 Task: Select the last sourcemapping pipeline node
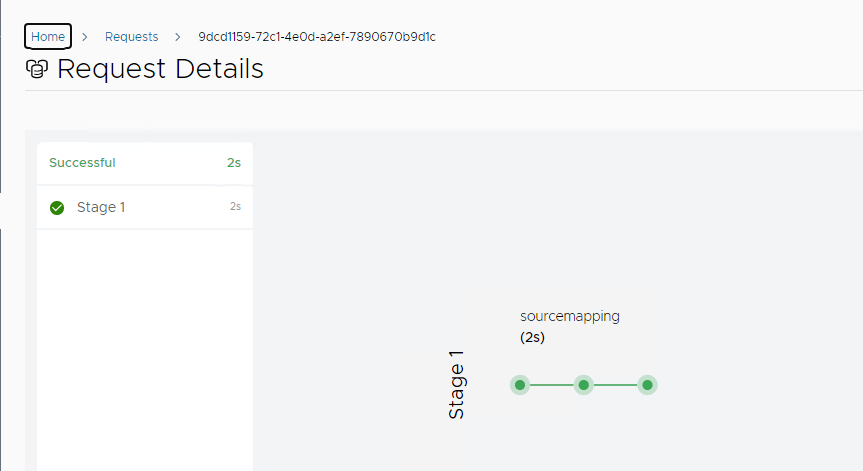point(648,385)
